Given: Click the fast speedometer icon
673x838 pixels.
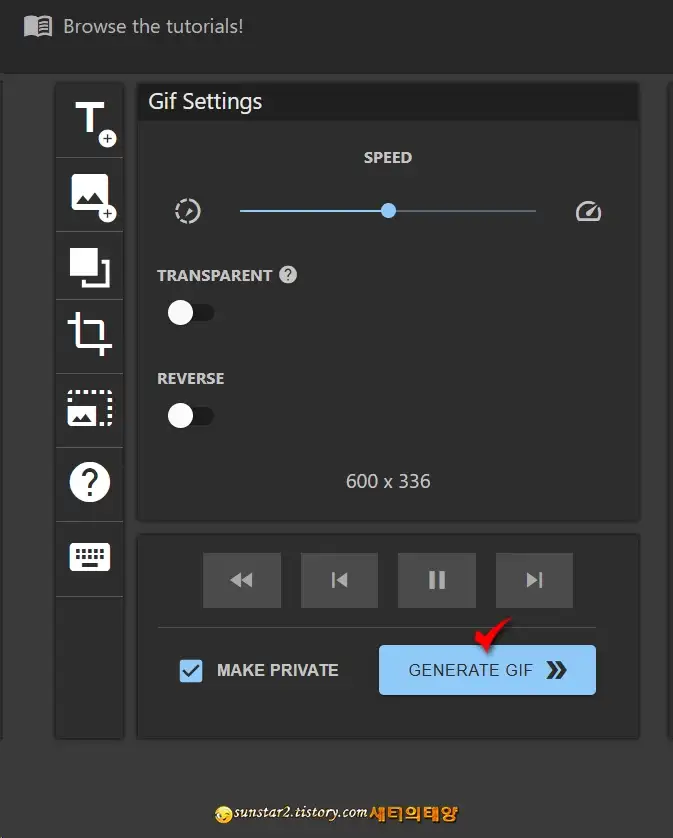Looking at the screenshot, I should click(589, 211).
